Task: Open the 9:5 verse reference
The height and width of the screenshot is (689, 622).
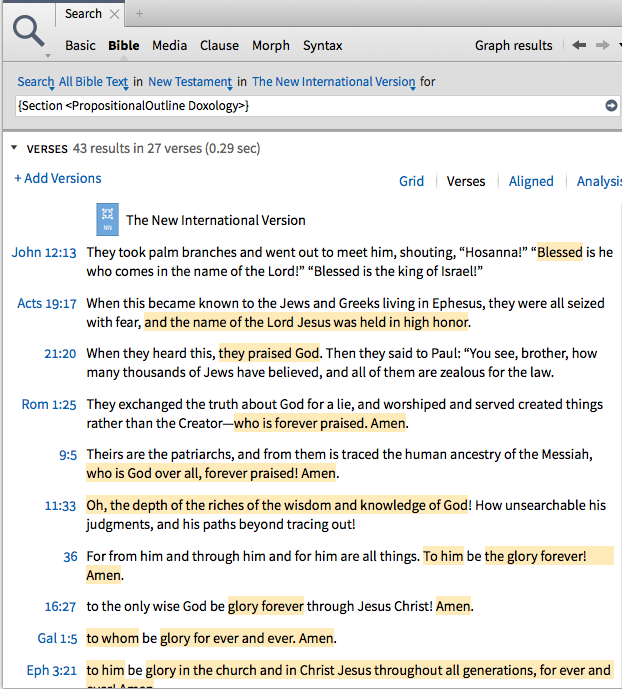Action: [68, 455]
